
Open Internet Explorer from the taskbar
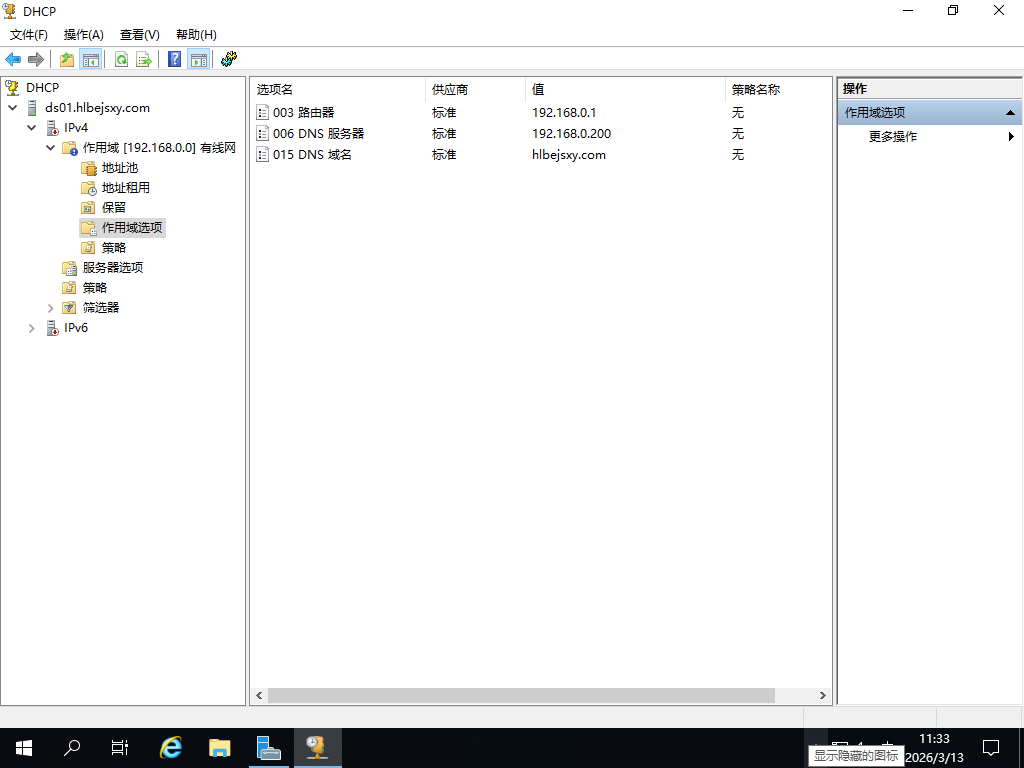click(x=172, y=747)
